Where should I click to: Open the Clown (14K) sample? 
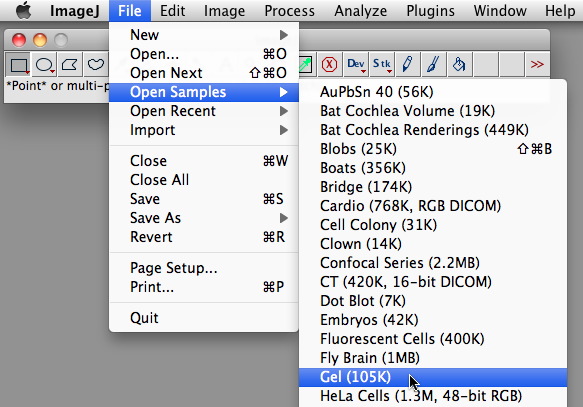[433, 244]
